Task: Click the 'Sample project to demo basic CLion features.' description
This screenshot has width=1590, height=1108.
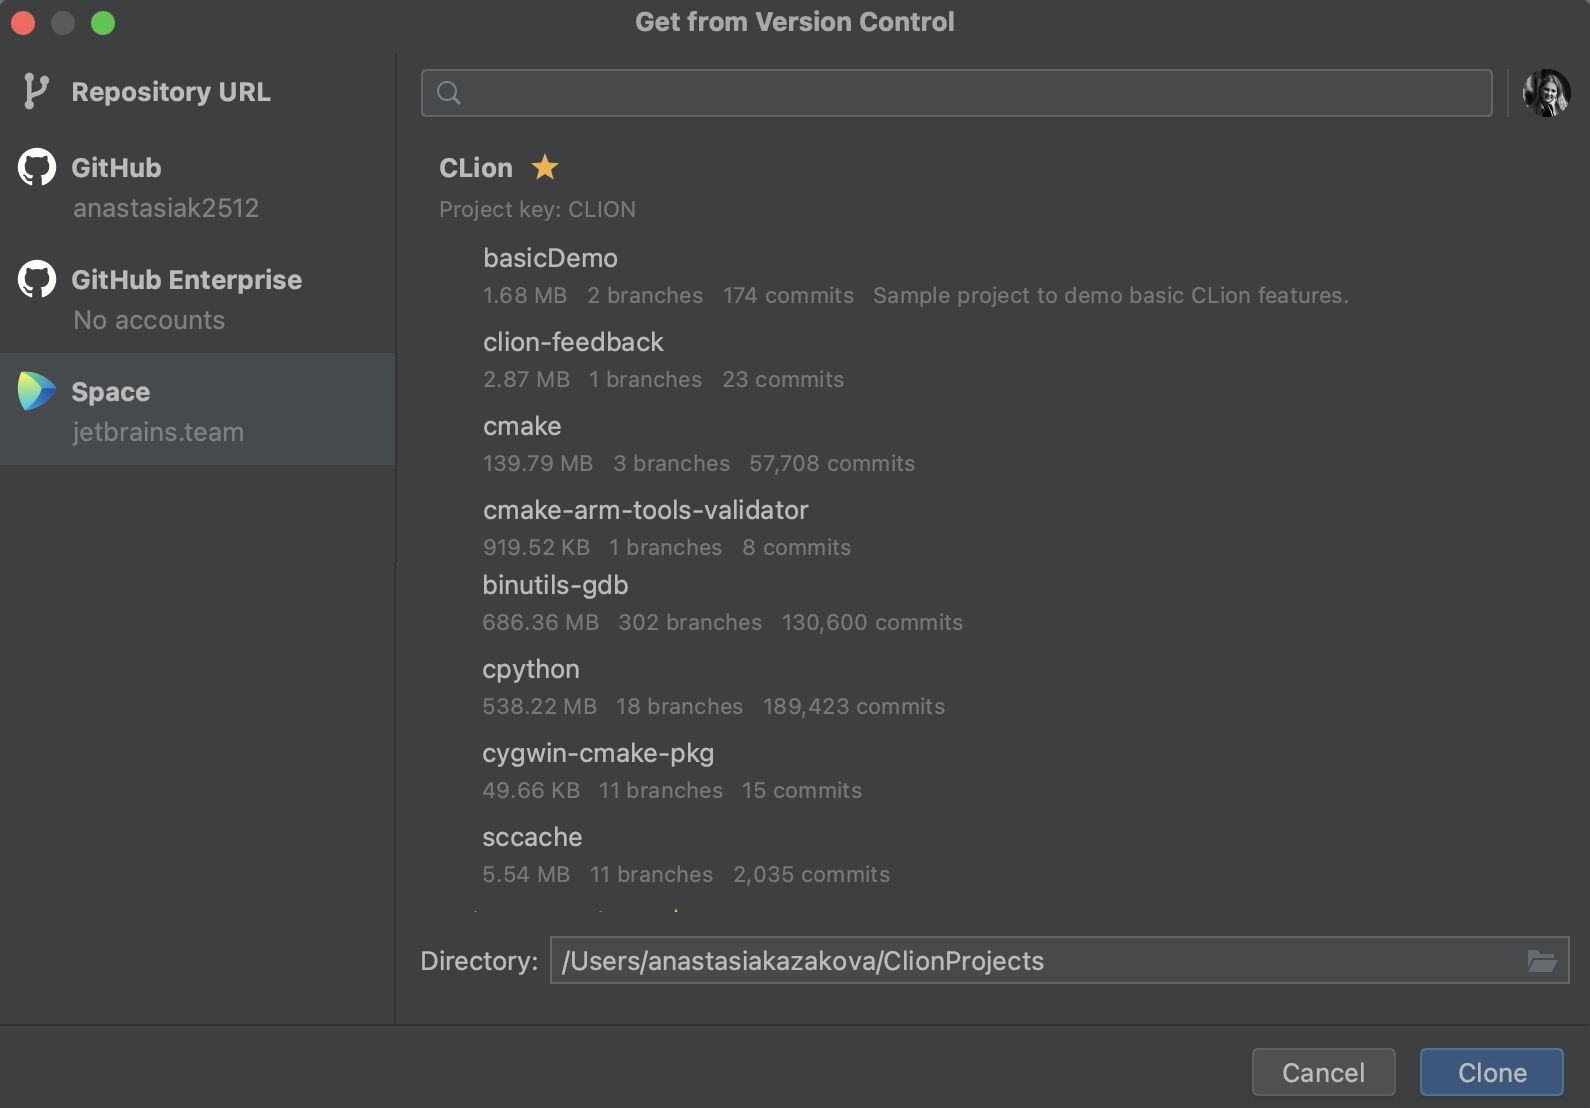Action: point(1111,295)
